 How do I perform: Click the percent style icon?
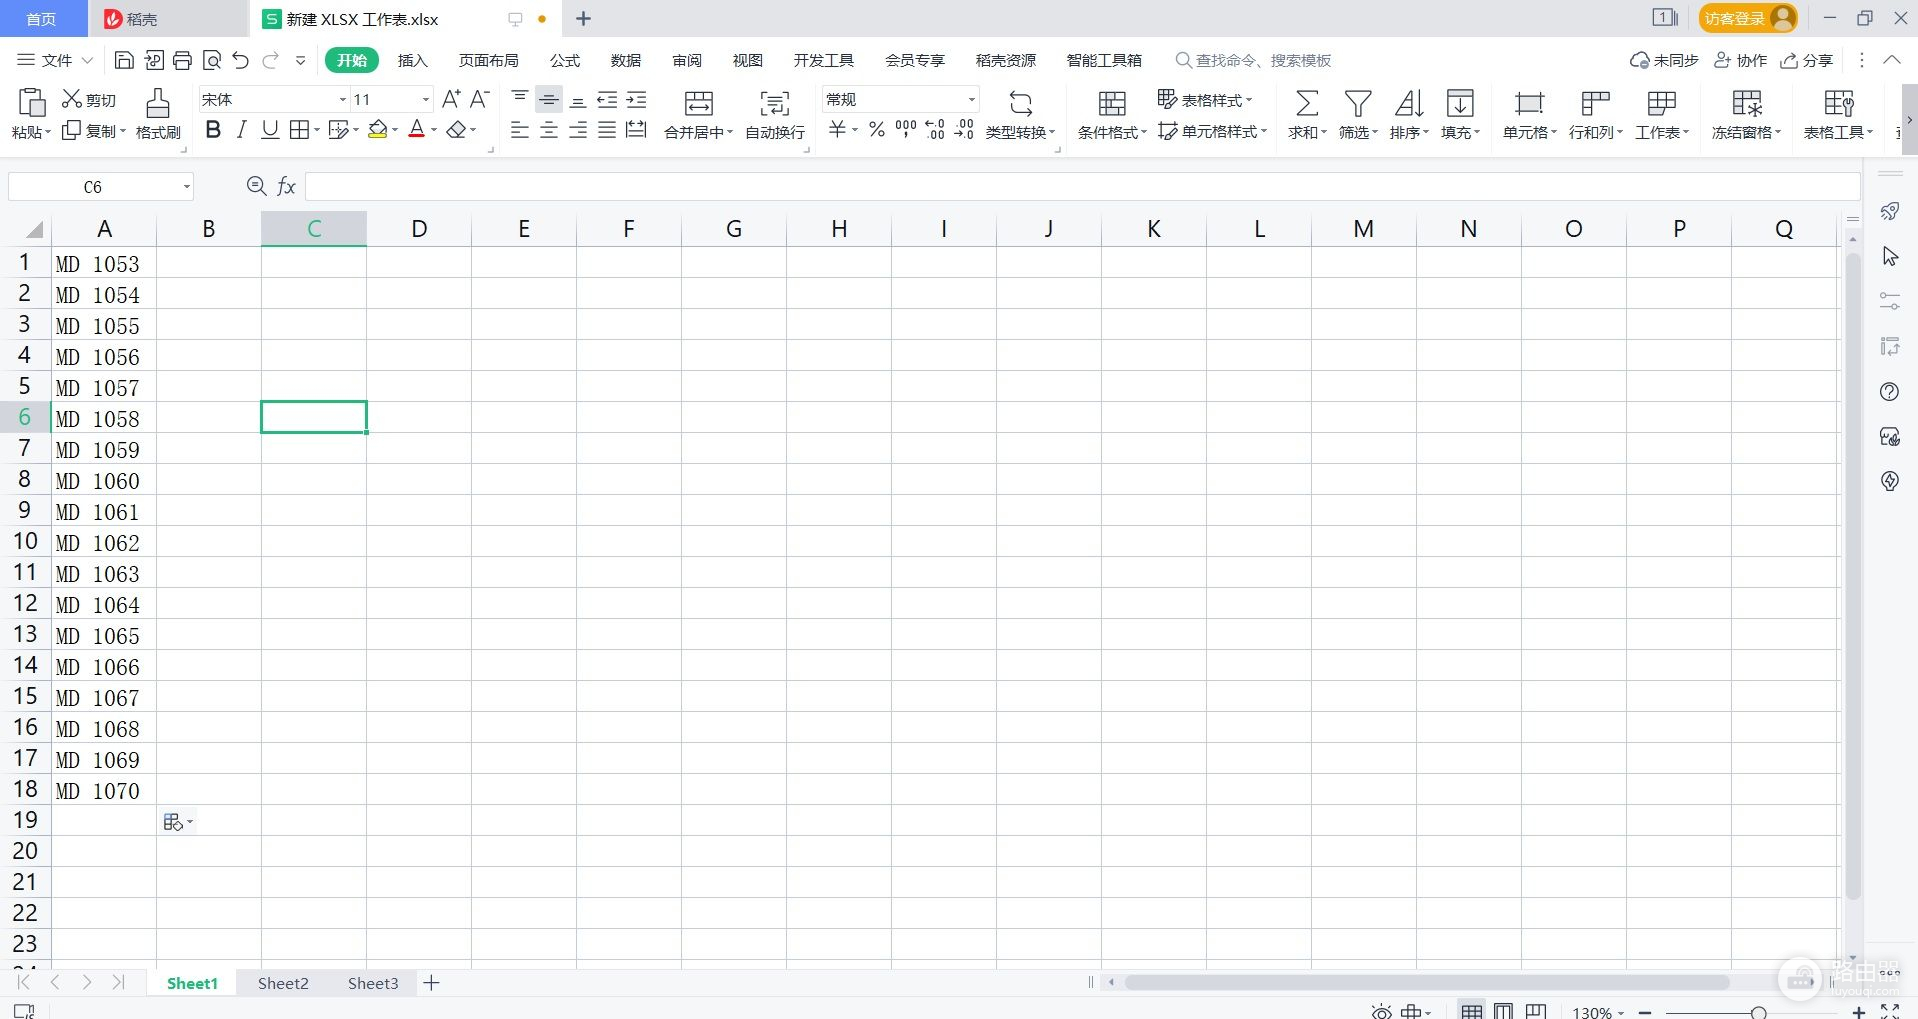[877, 129]
